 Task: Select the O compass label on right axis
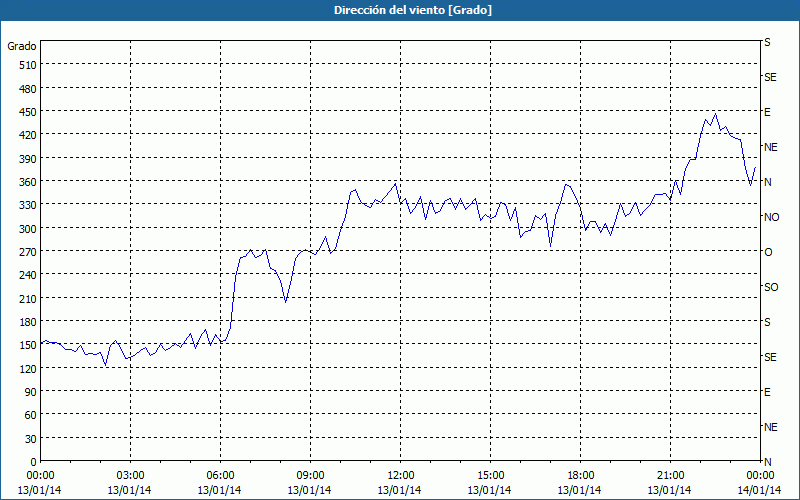(x=768, y=252)
